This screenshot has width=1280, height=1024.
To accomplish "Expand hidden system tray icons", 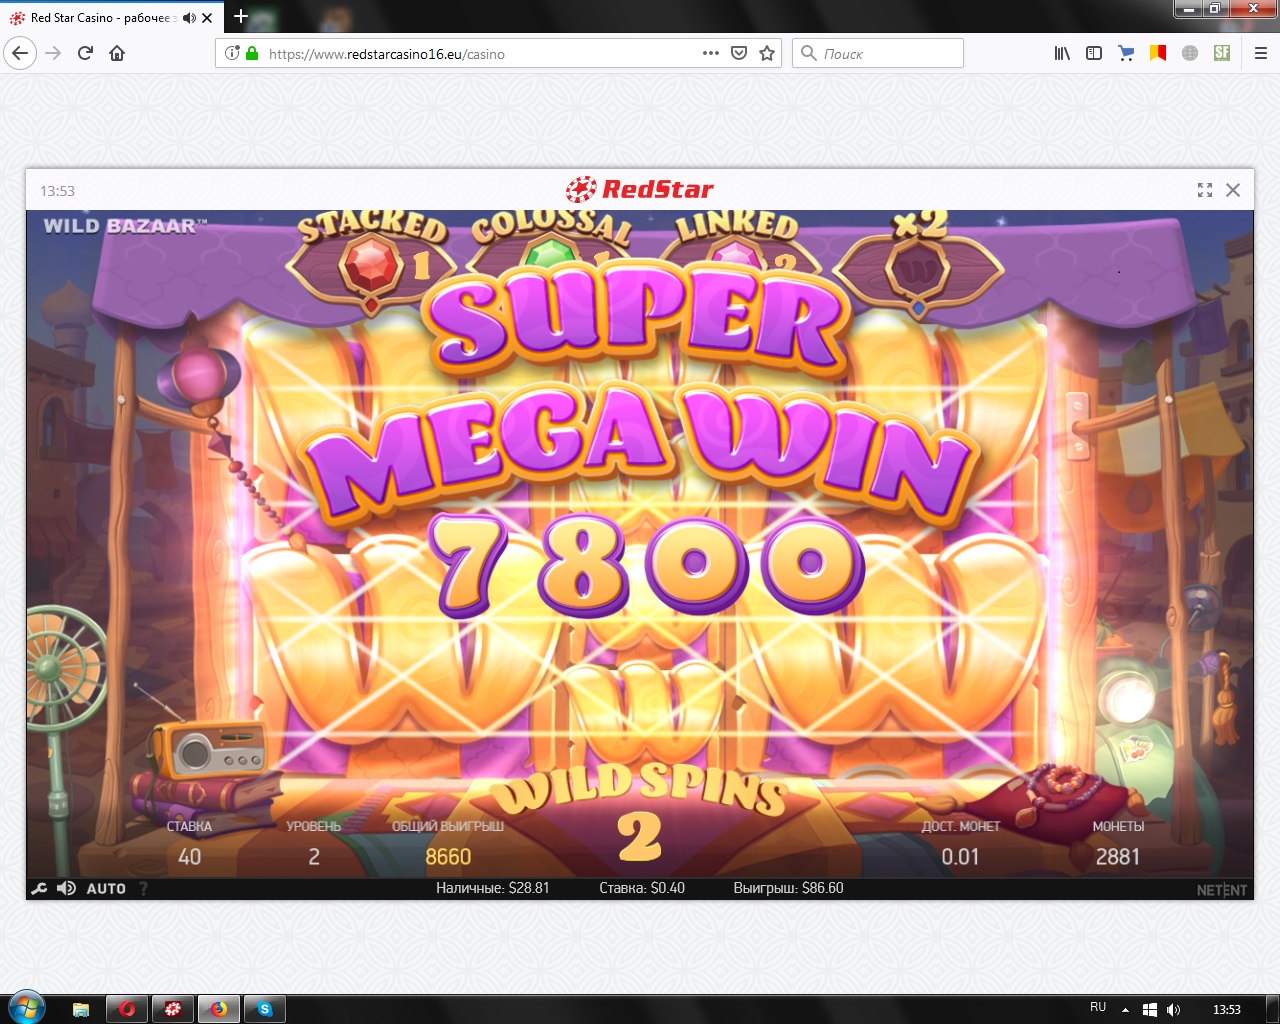I will (x=1125, y=1010).
